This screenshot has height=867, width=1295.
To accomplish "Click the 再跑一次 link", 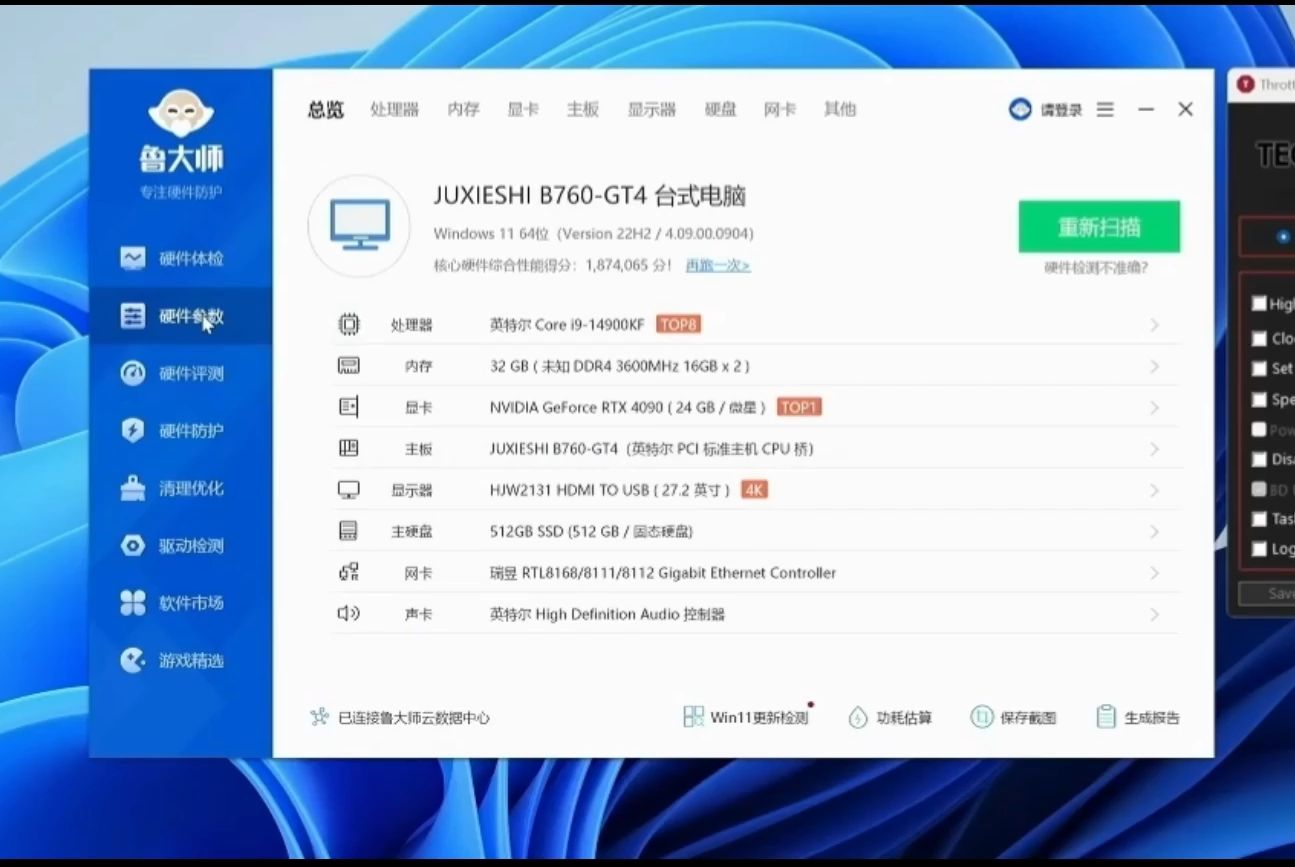I will tap(717, 266).
